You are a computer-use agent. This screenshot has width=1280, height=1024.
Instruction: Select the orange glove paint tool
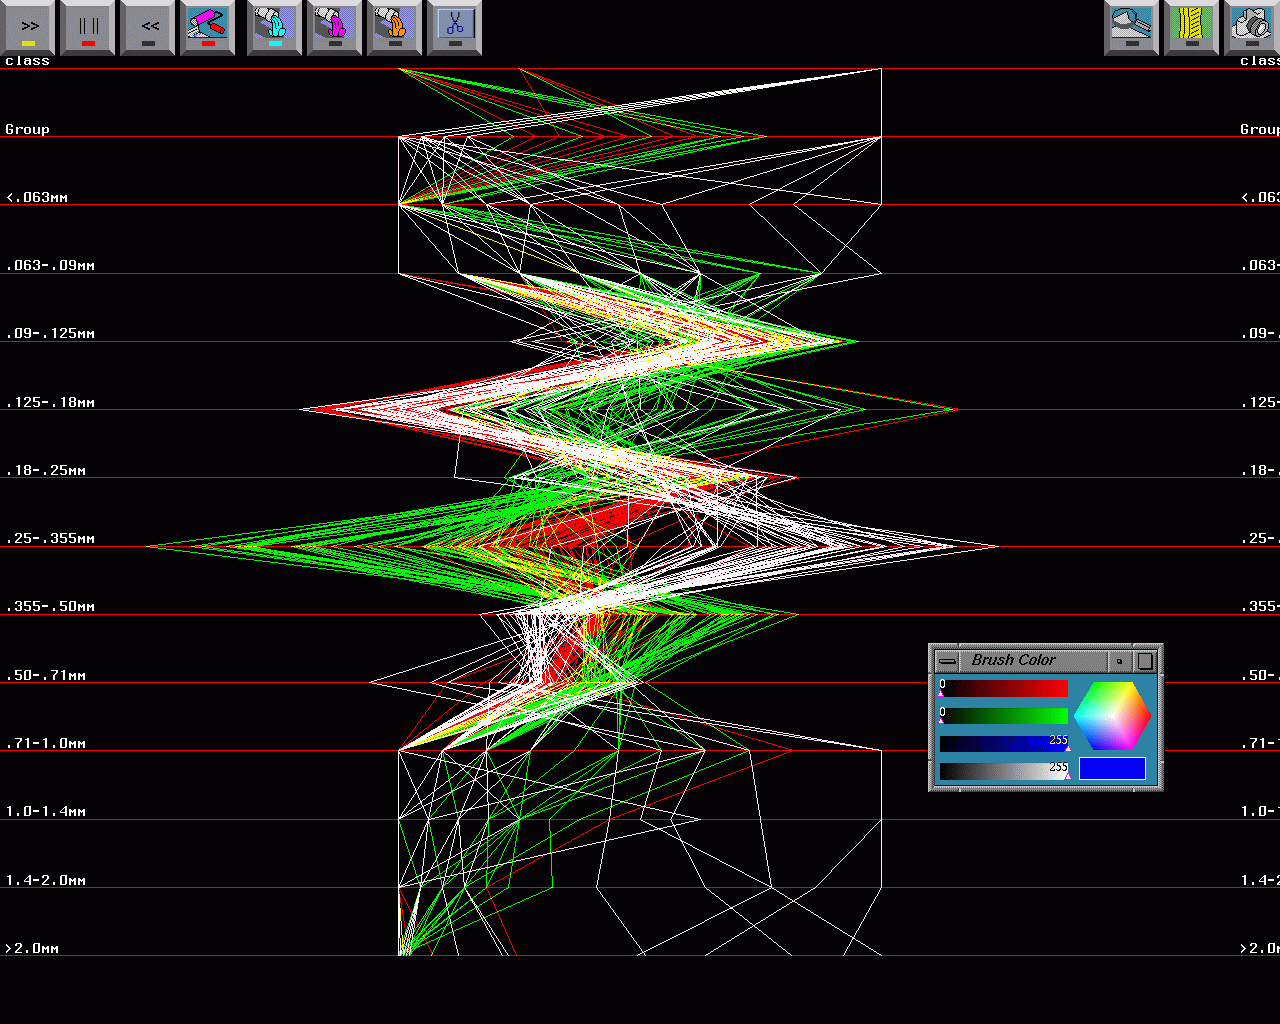click(x=395, y=27)
